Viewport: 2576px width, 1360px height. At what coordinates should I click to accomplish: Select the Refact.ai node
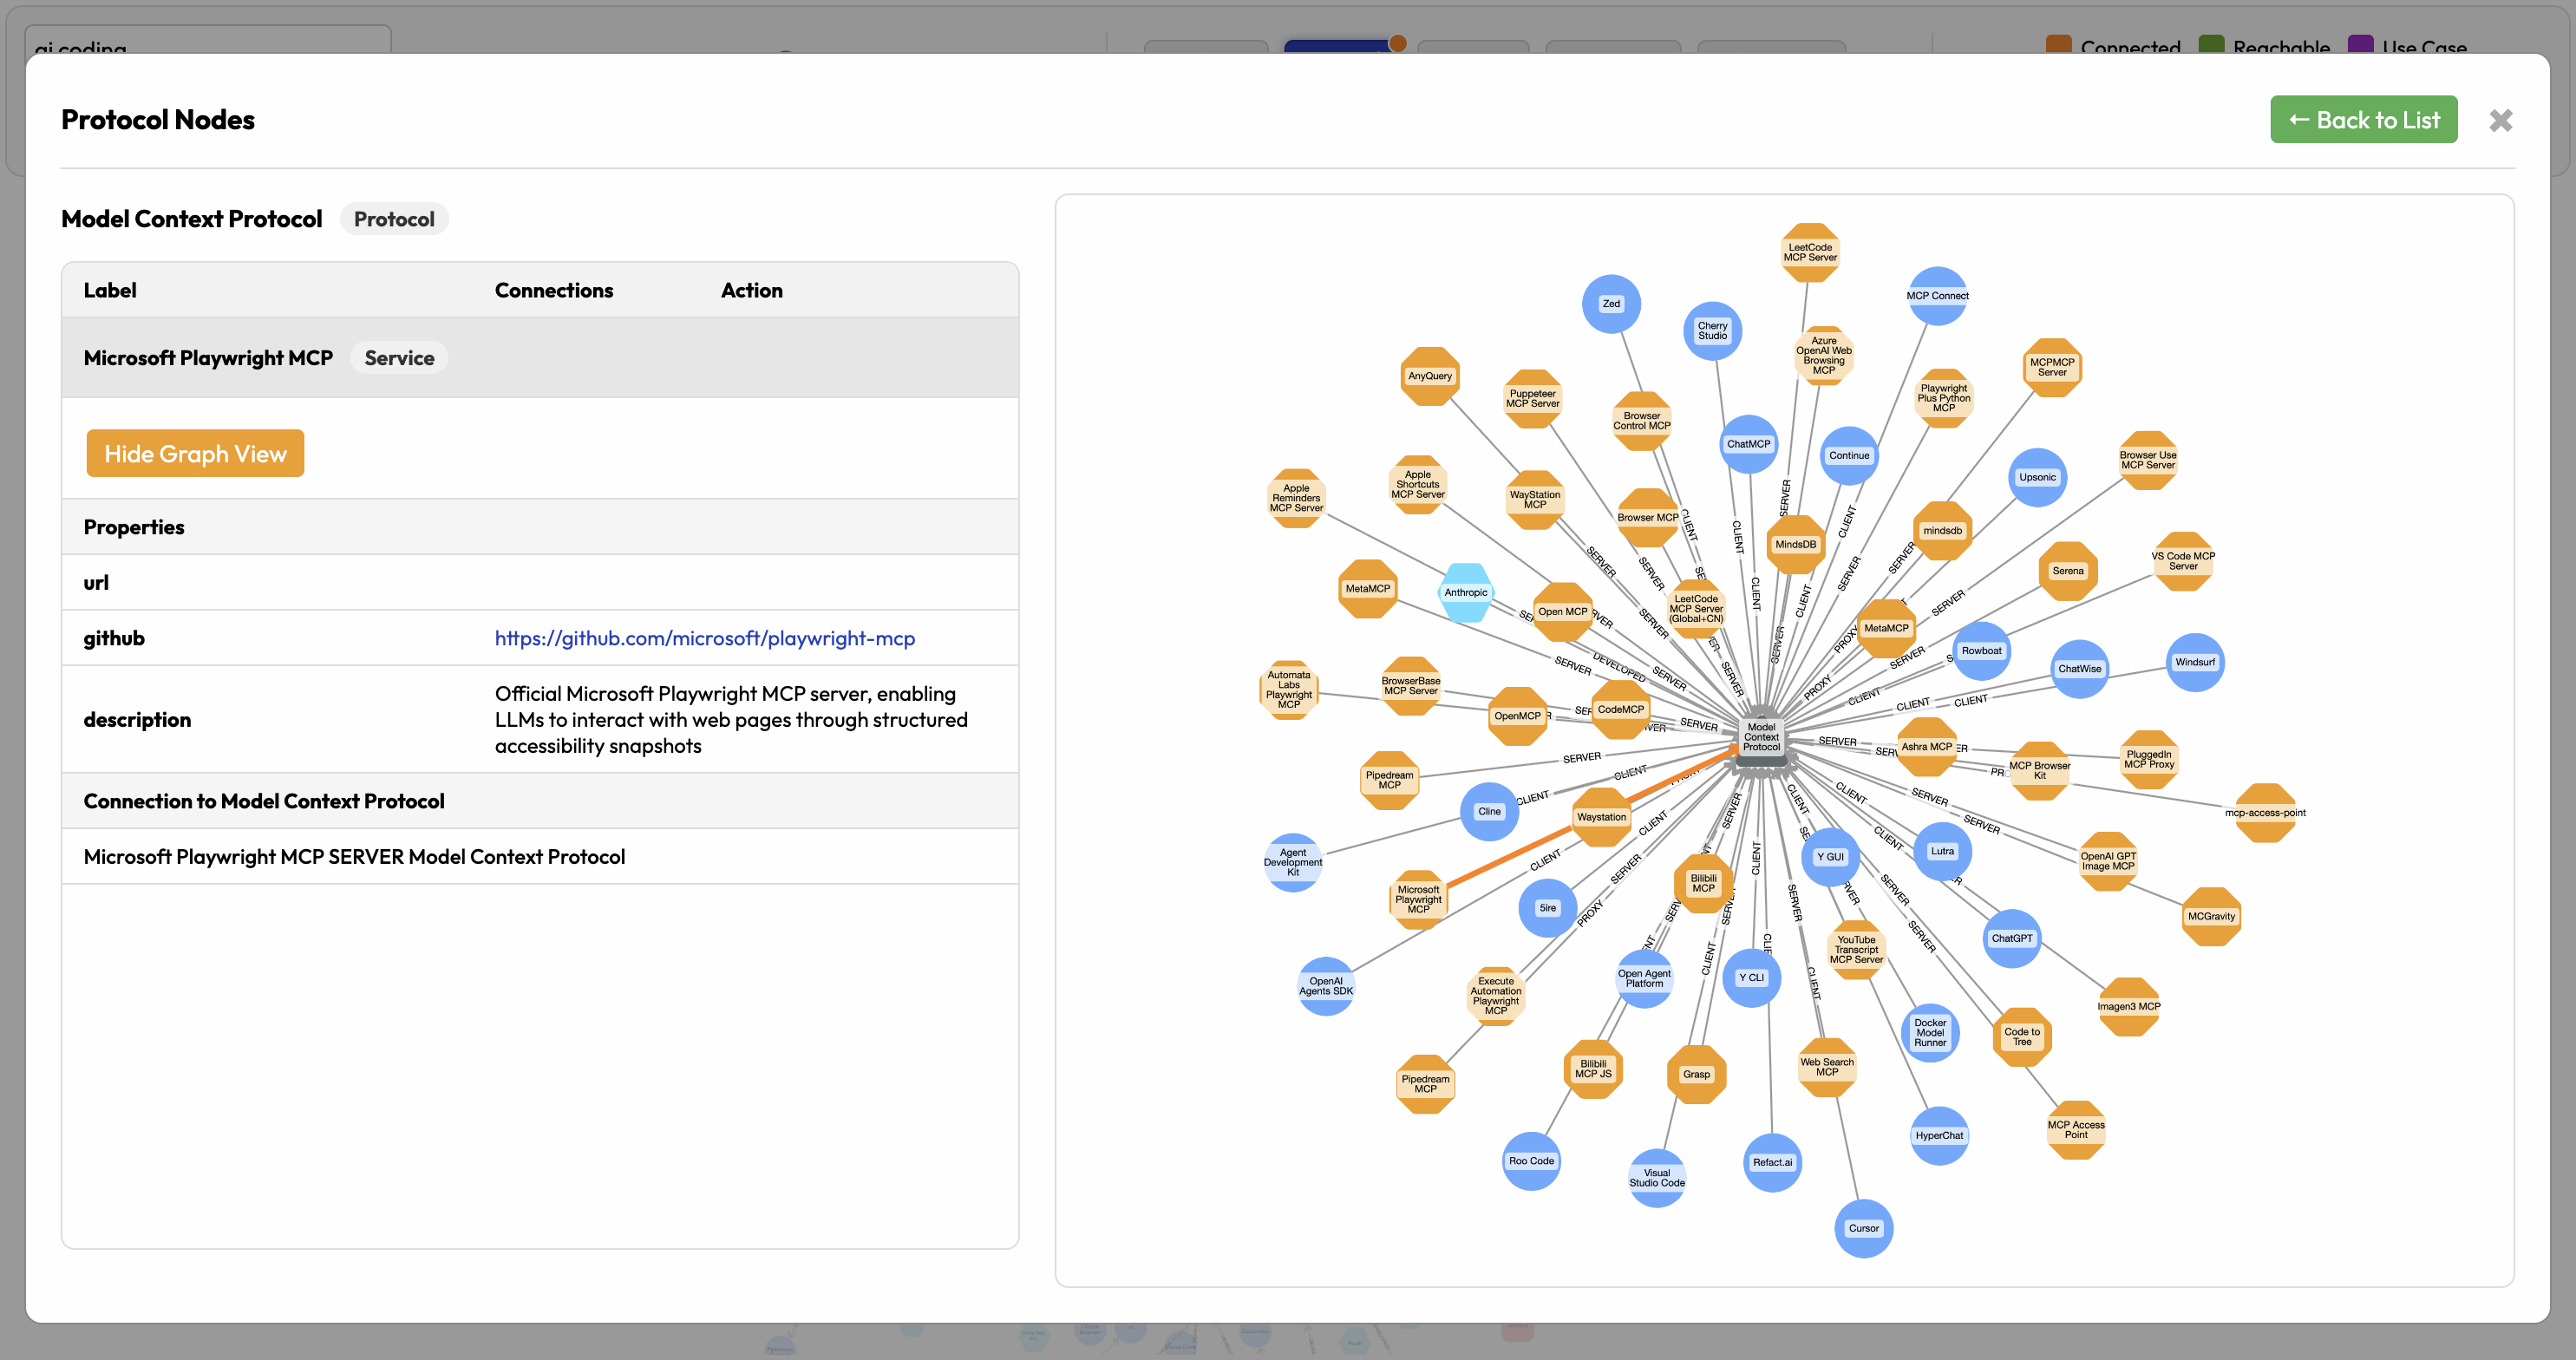pos(1772,1163)
